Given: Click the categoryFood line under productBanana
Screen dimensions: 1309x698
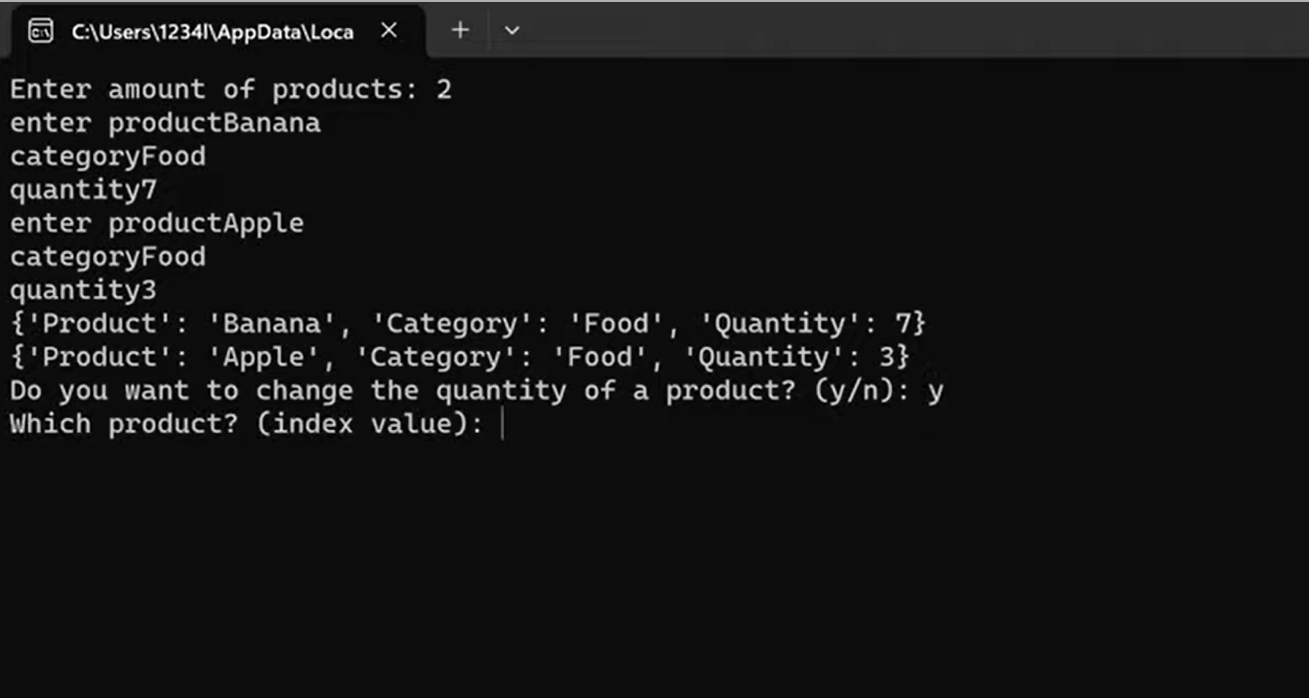Looking at the screenshot, I should (107, 157).
